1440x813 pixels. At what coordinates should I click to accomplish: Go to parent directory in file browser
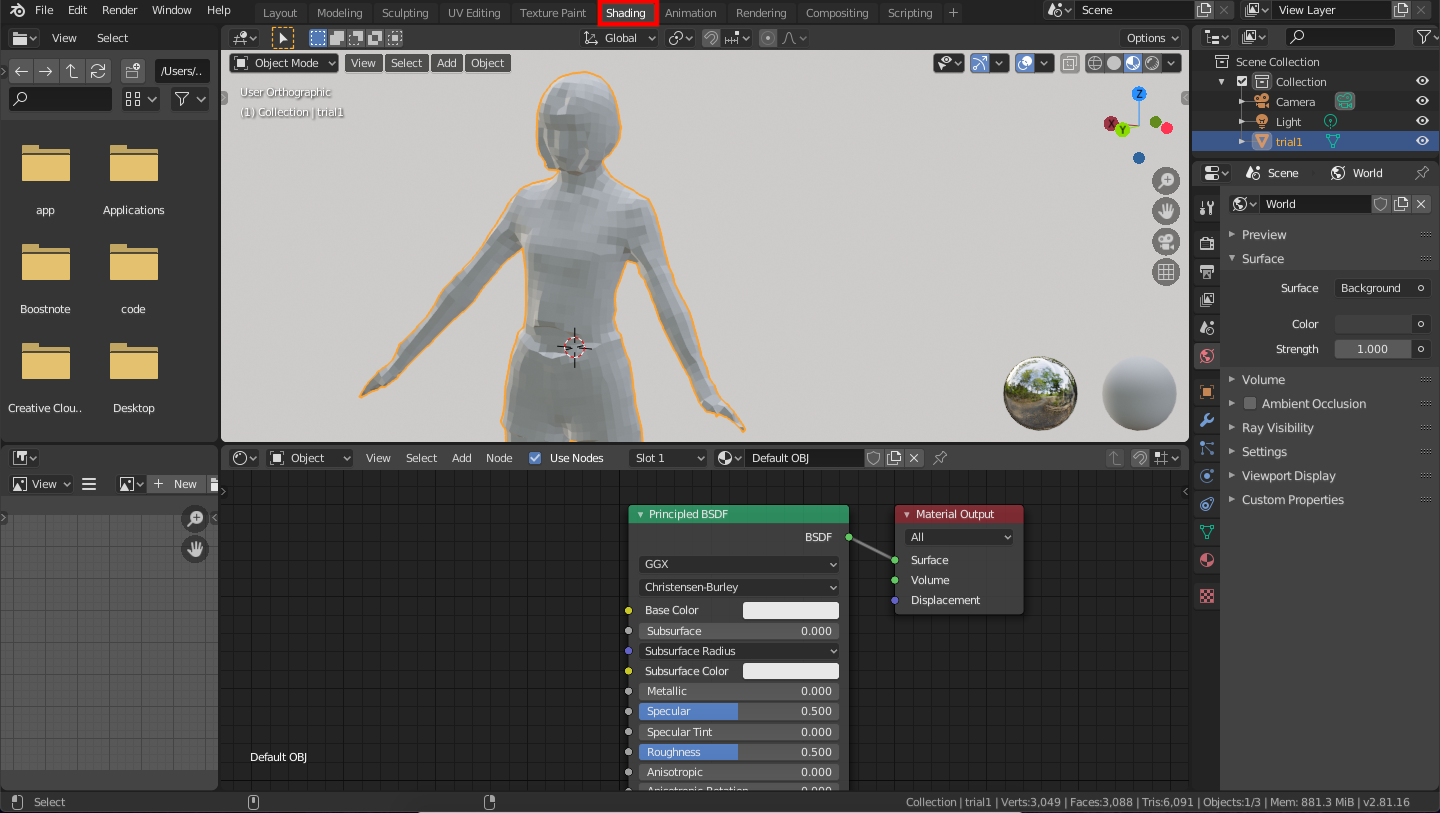(x=72, y=71)
